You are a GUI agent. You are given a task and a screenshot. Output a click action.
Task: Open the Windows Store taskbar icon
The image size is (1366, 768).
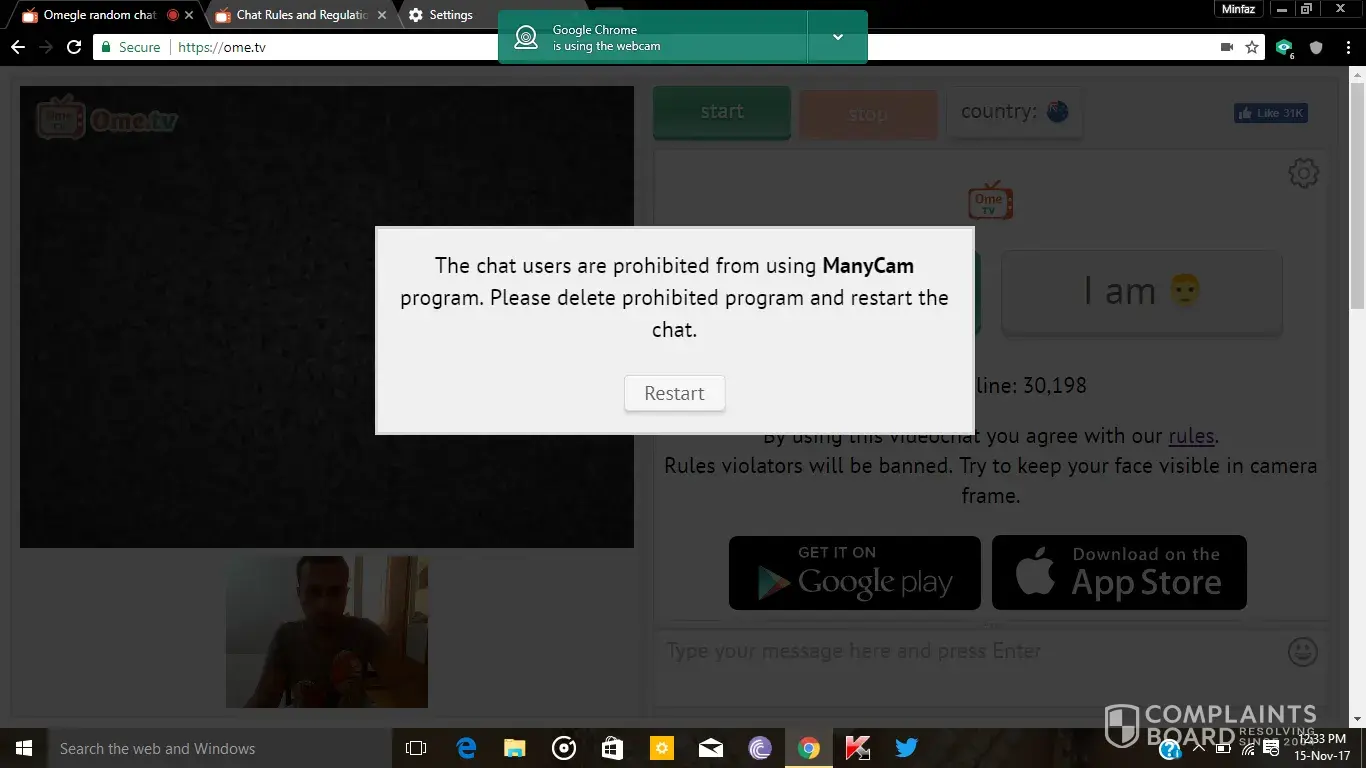613,748
